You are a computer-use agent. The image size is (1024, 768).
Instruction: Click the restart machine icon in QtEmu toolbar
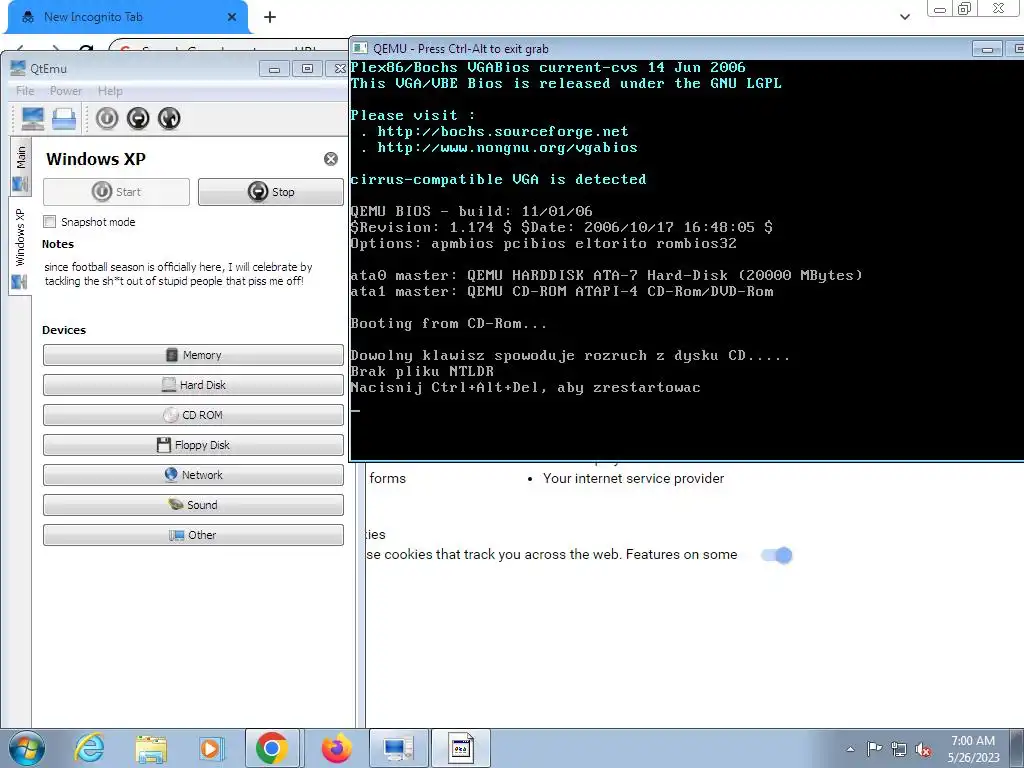click(x=169, y=118)
